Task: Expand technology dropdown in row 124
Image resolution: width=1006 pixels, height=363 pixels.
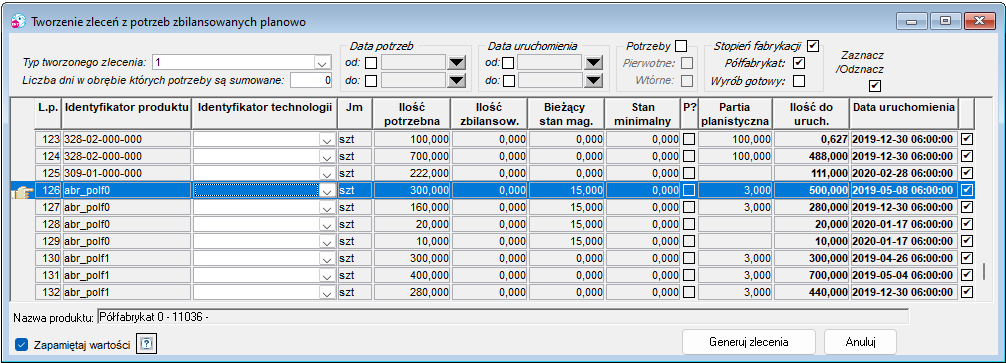Action: point(327,156)
